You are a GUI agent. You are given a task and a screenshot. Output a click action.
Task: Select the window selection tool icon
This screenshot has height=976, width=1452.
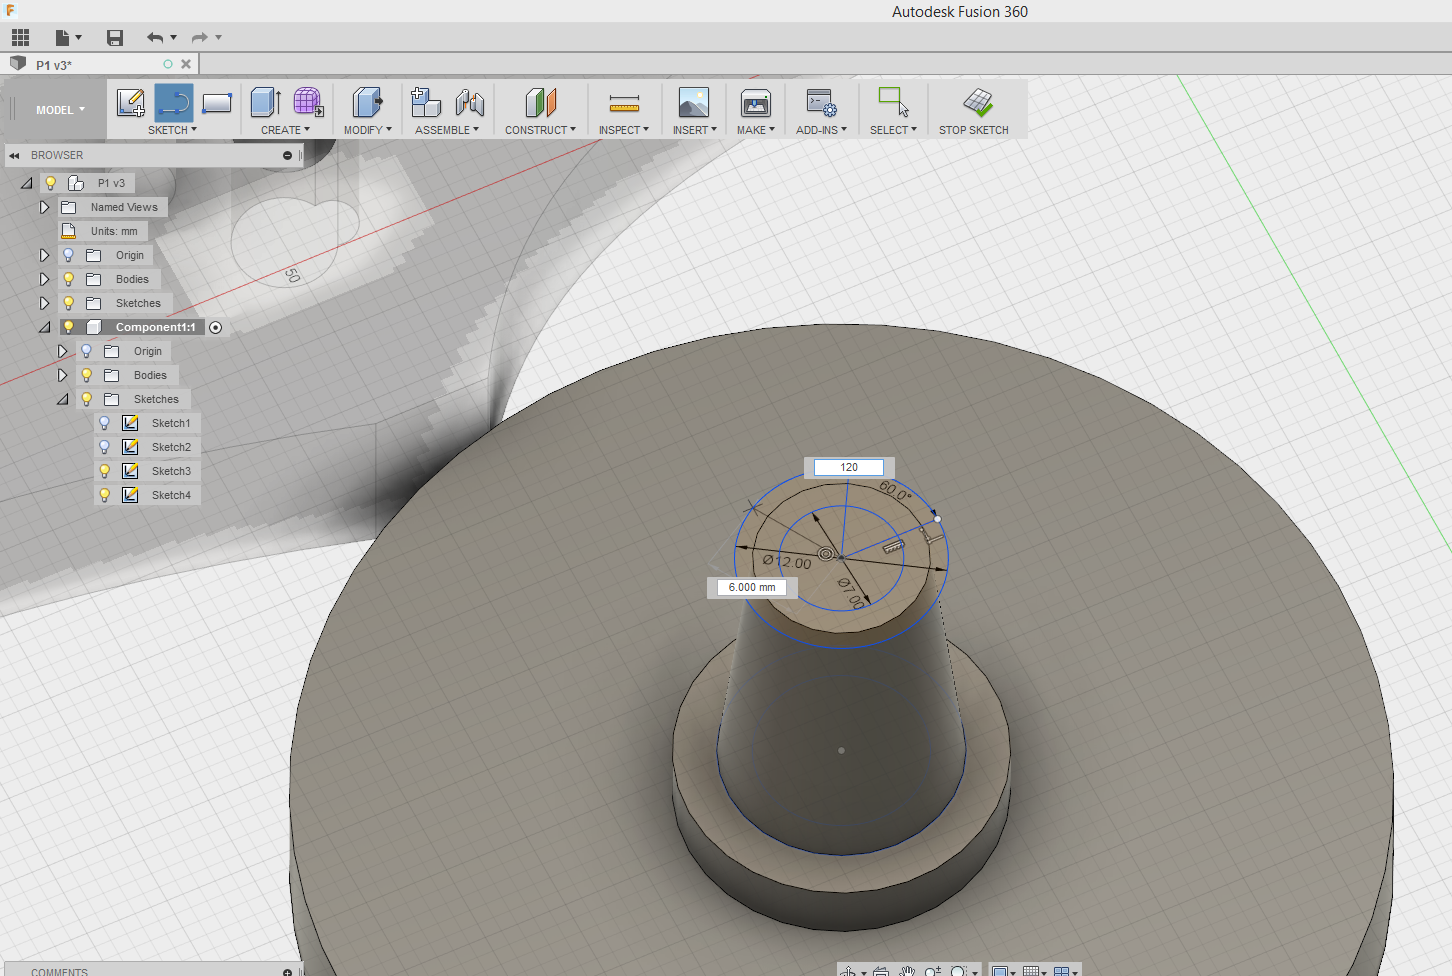click(x=893, y=102)
